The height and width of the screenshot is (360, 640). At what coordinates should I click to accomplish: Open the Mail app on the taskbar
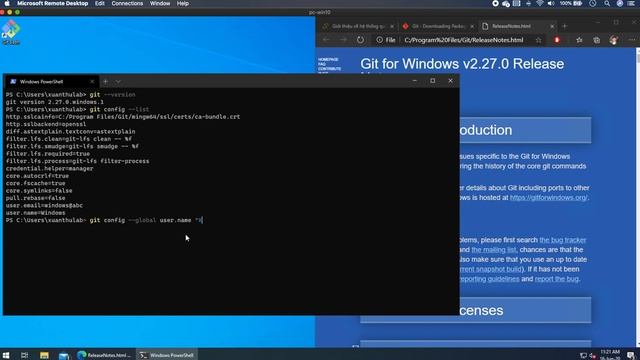coord(64,356)
